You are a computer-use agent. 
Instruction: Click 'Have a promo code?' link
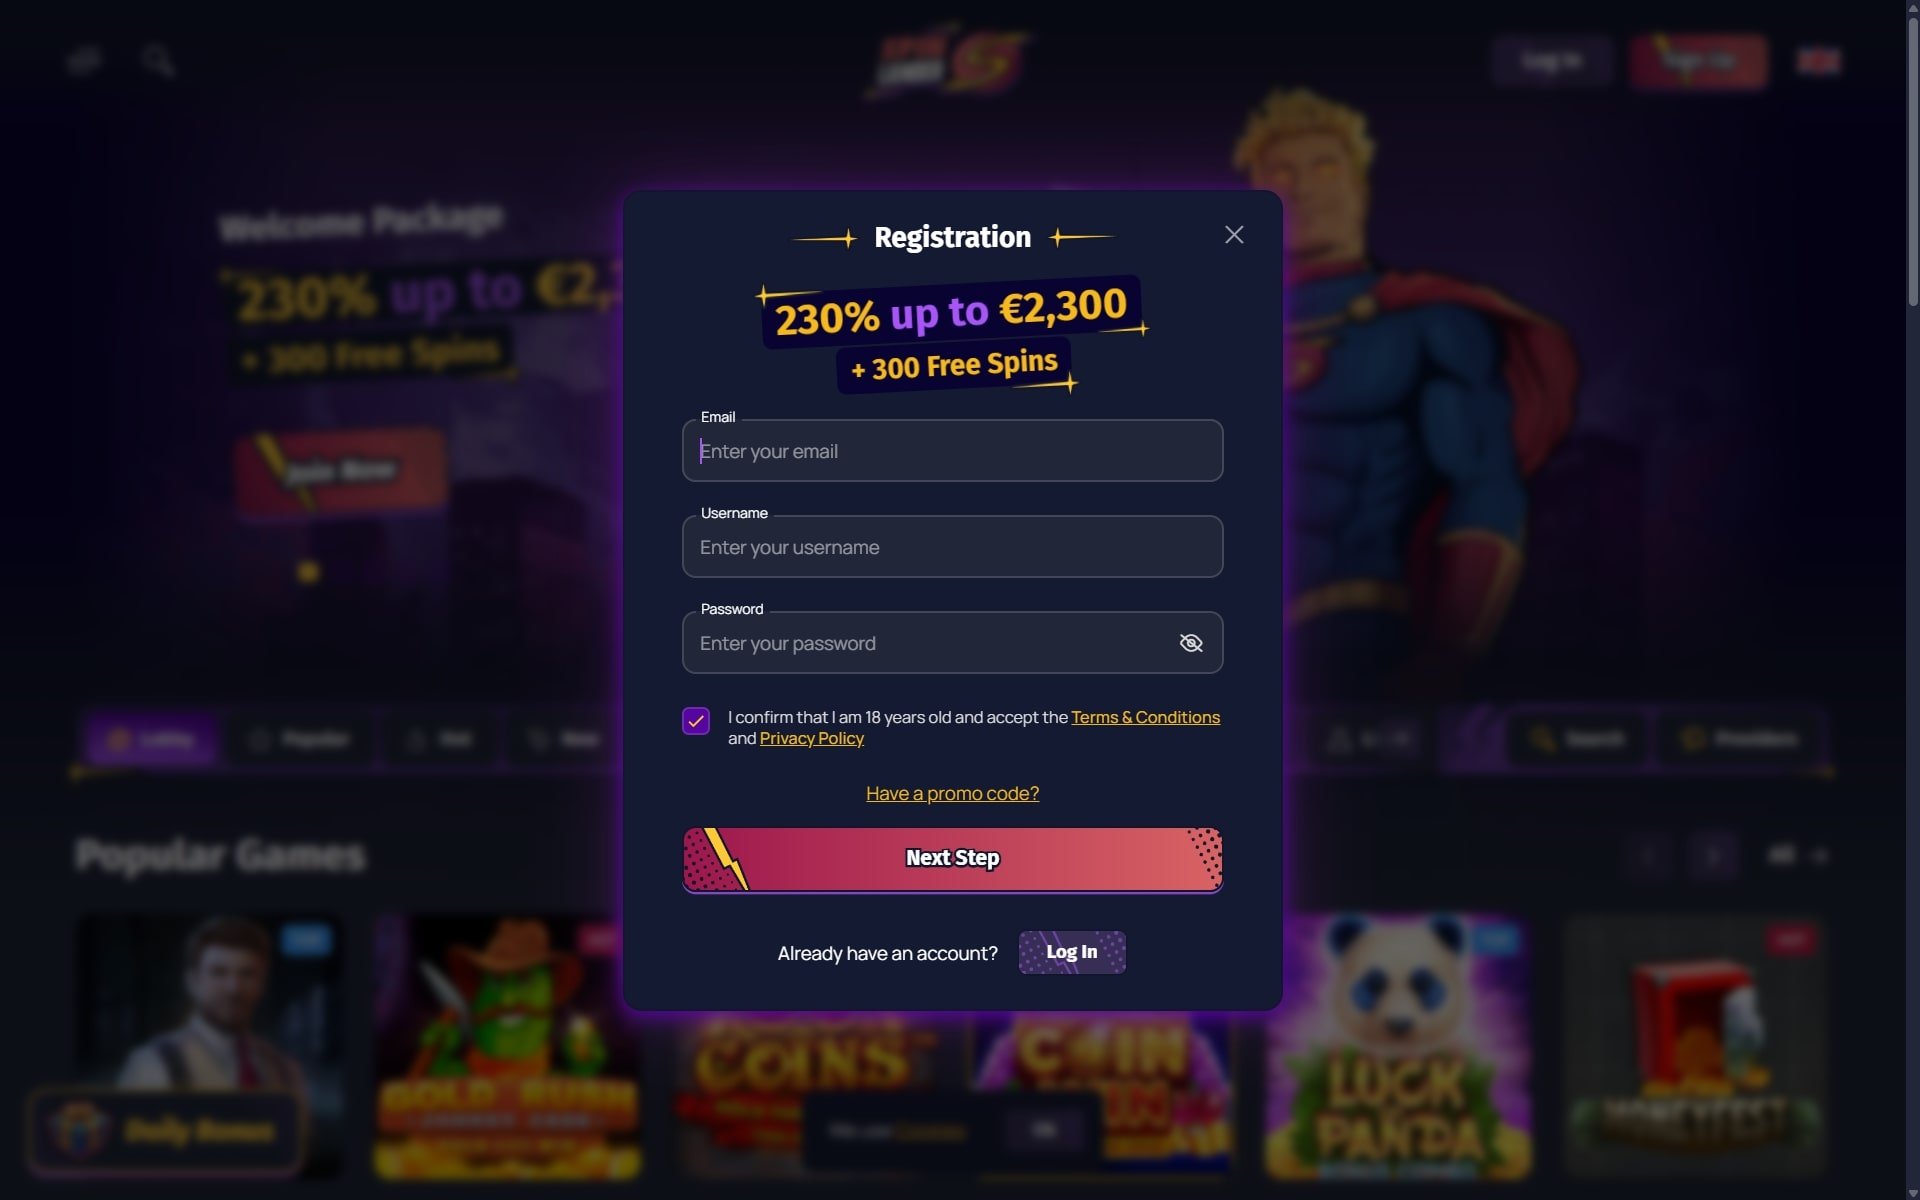click(x=952, y=793)
